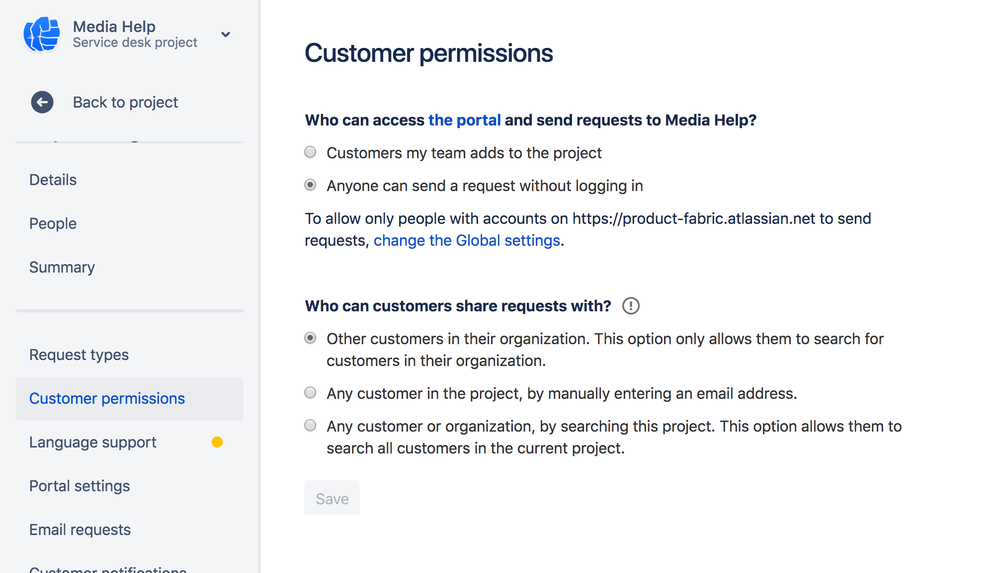Choose "Any customer in the project" email option
The width and height of the screenshot is (999, 573).
(x=310, y=393)
